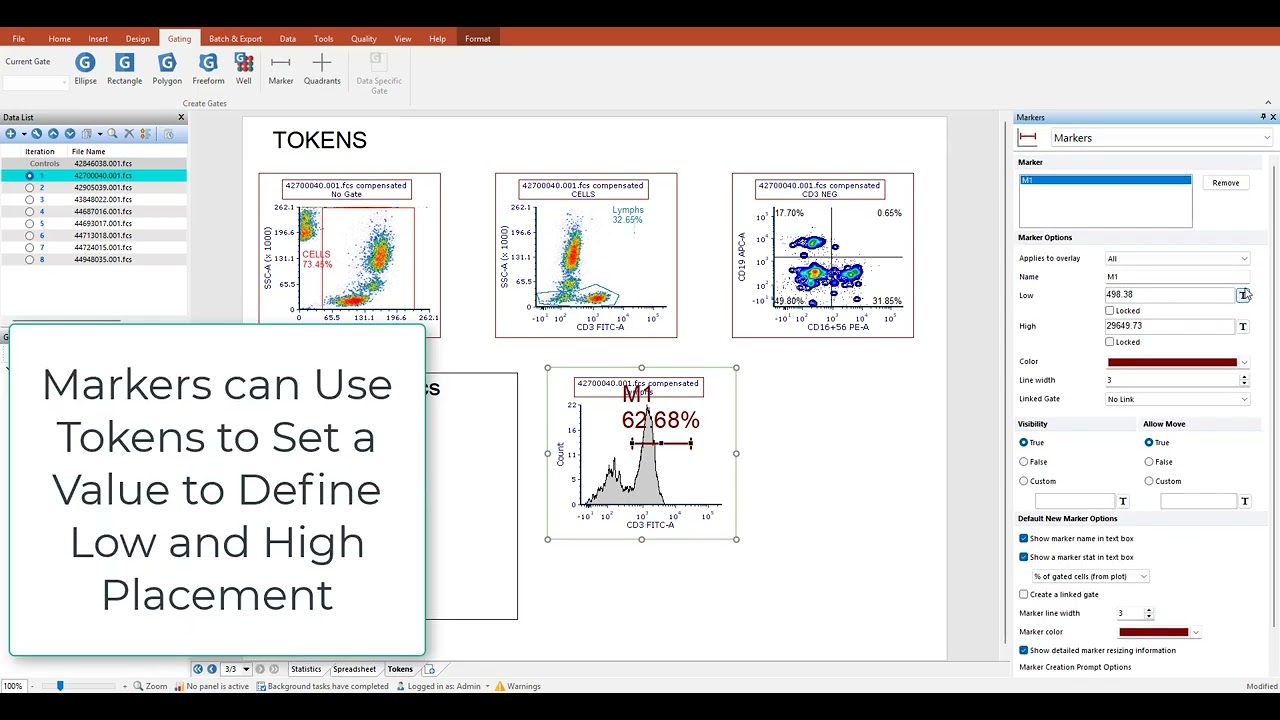Screen dimensions: 1280x720
Task: Click the default Marker color swatch
Action: click(1154, 633)
